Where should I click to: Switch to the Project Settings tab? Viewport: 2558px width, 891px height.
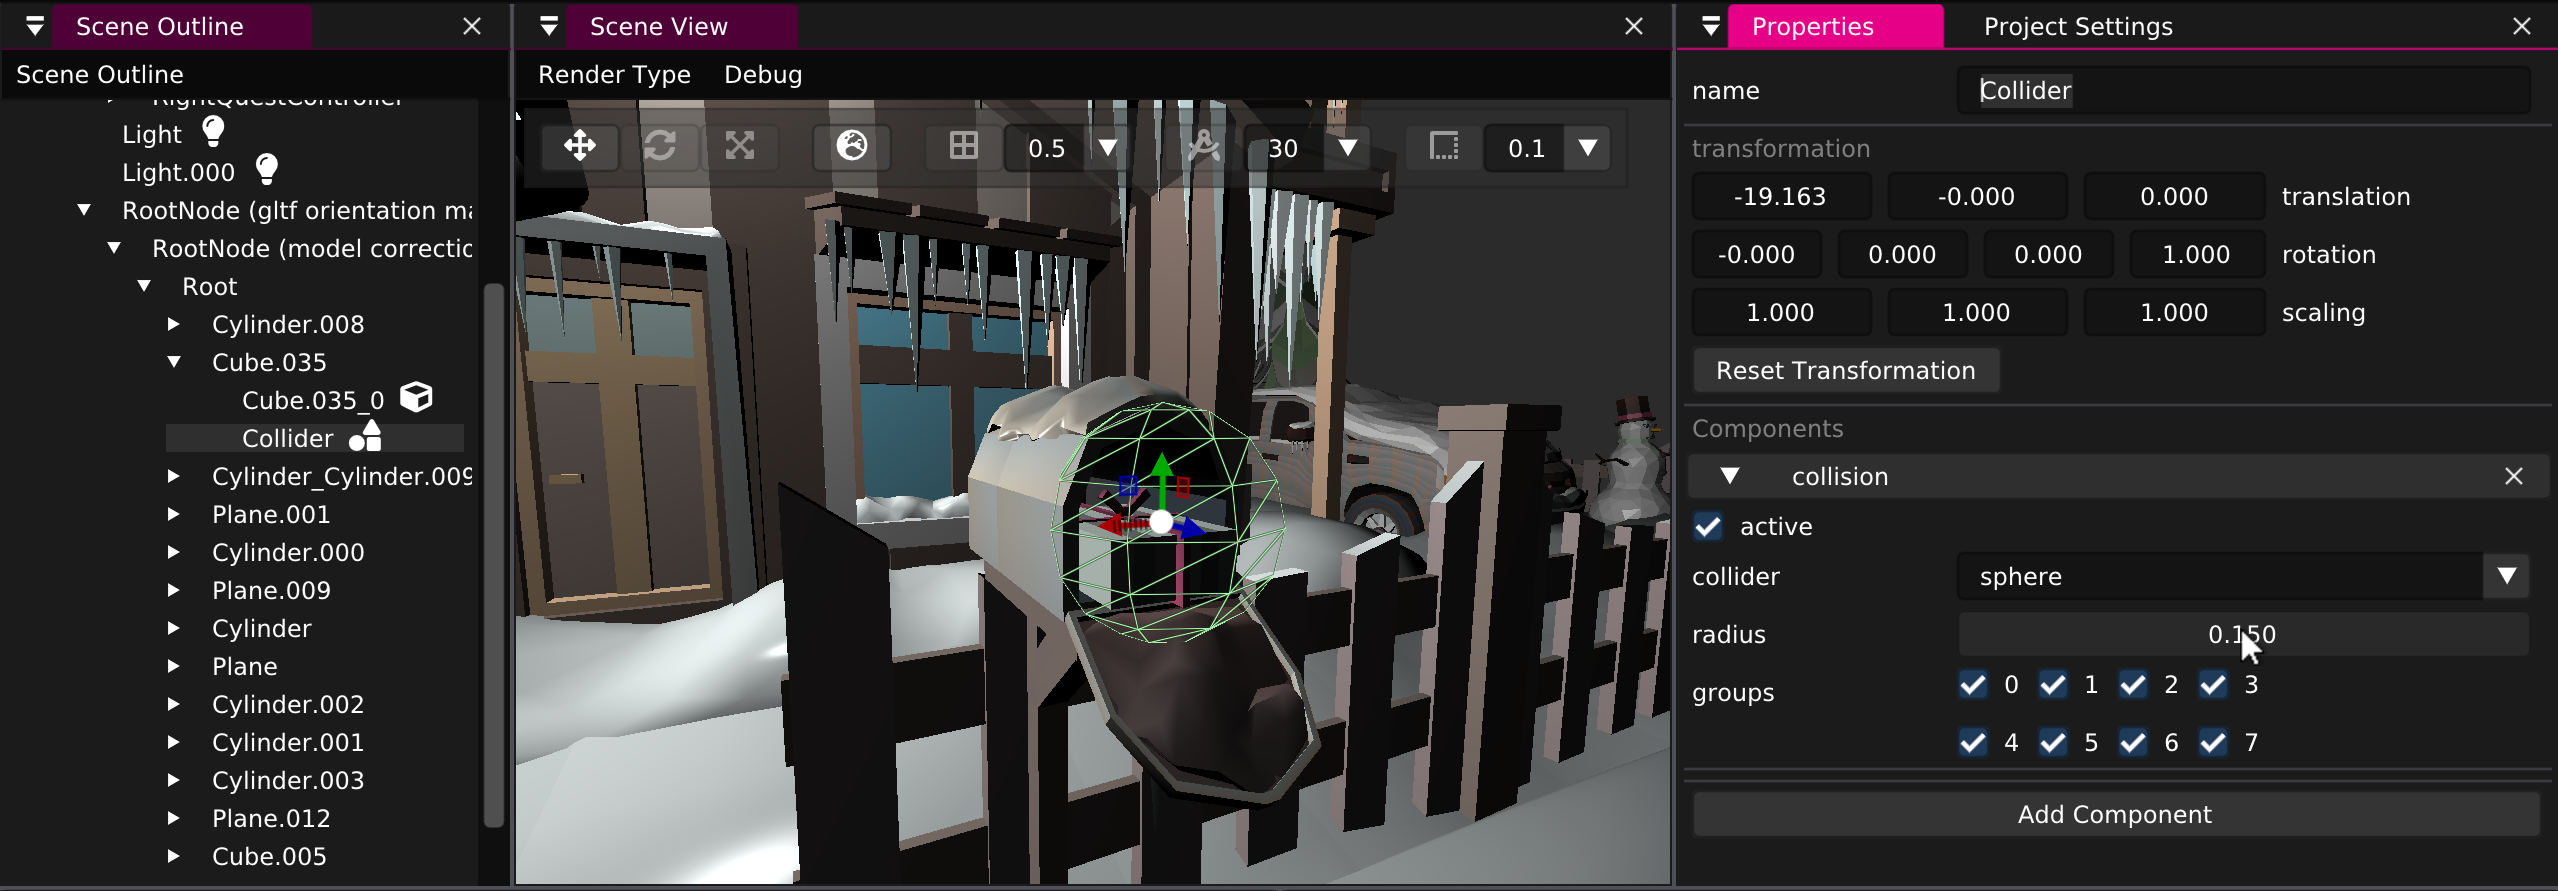[x=2078, y=26]
